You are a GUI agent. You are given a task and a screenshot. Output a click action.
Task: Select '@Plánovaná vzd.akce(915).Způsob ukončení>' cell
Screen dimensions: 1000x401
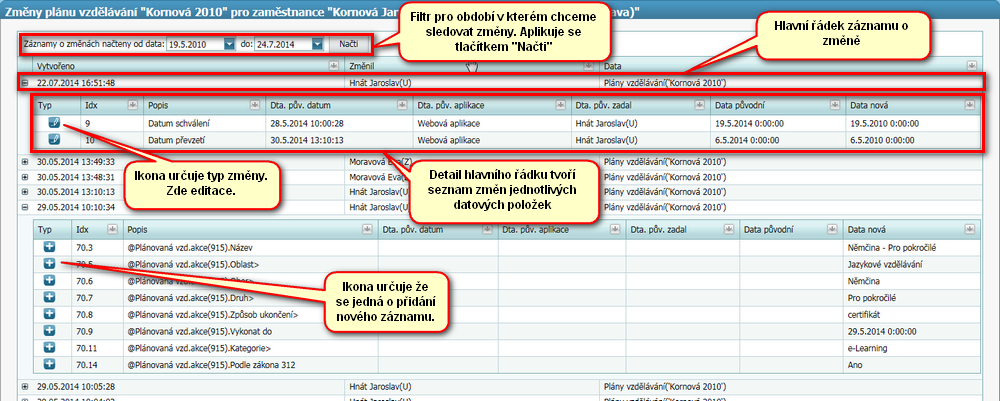click(250, 314)
